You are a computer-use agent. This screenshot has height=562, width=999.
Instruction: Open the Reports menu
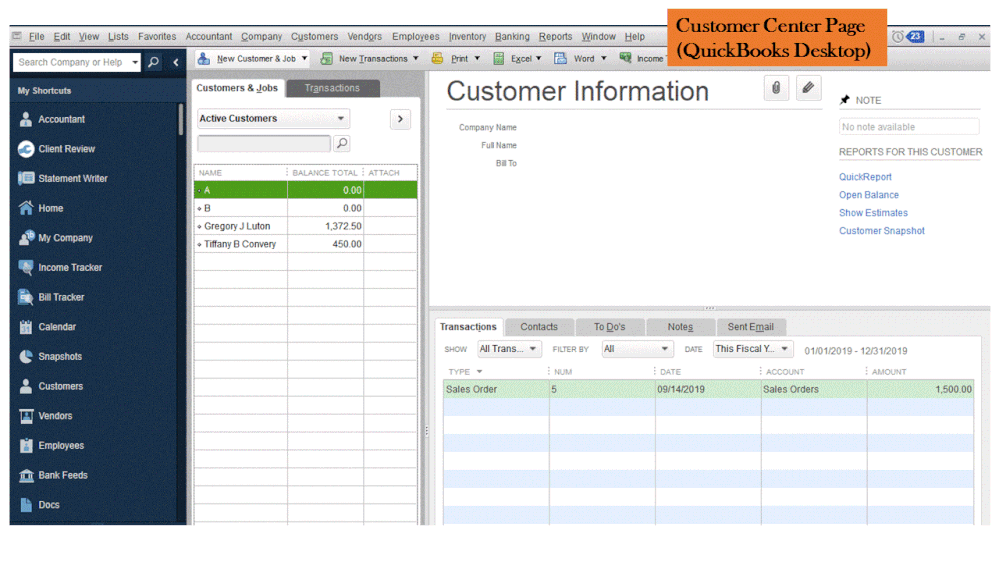pyautogui.click(x=555, y=36)
